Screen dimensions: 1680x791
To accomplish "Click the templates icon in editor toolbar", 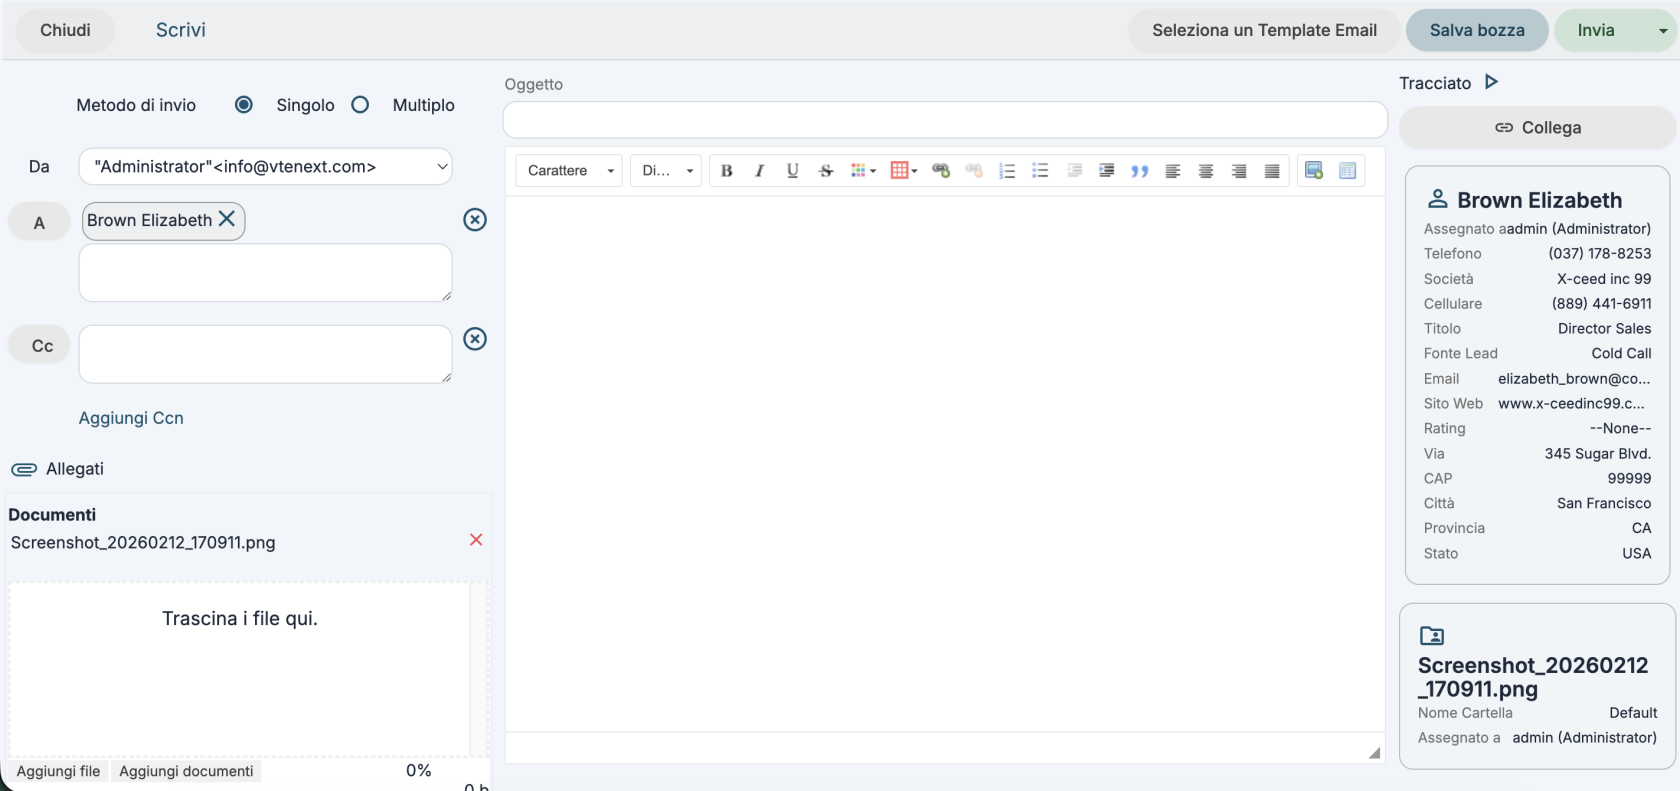I will tap(1347, 171).
